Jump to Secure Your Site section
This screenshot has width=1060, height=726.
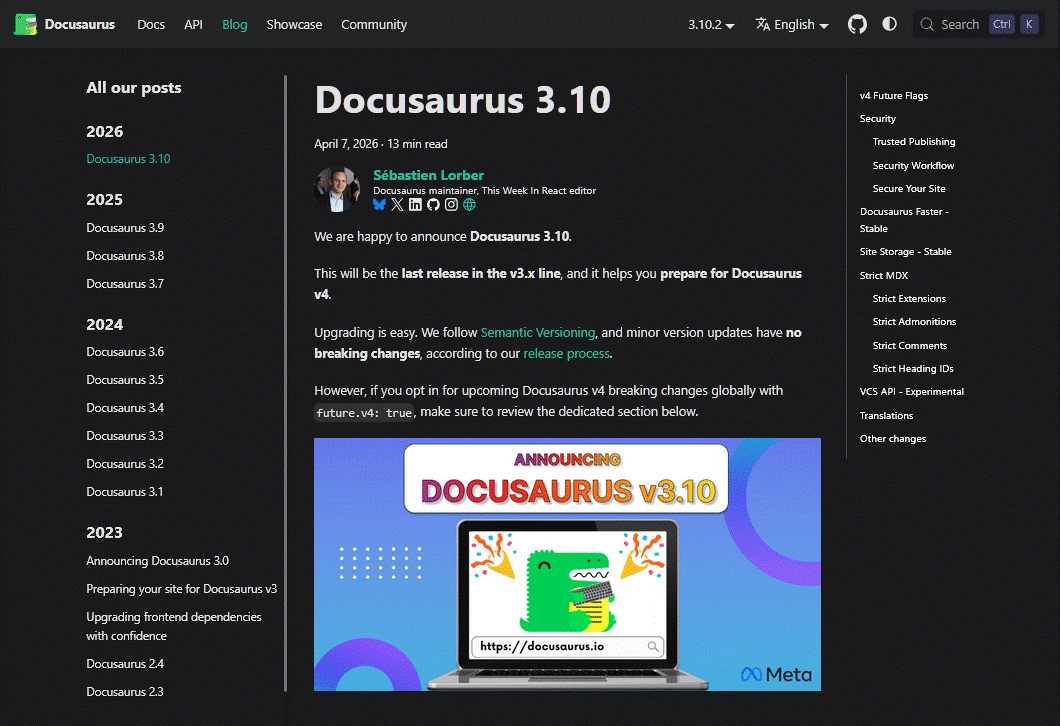coord(909,189)
